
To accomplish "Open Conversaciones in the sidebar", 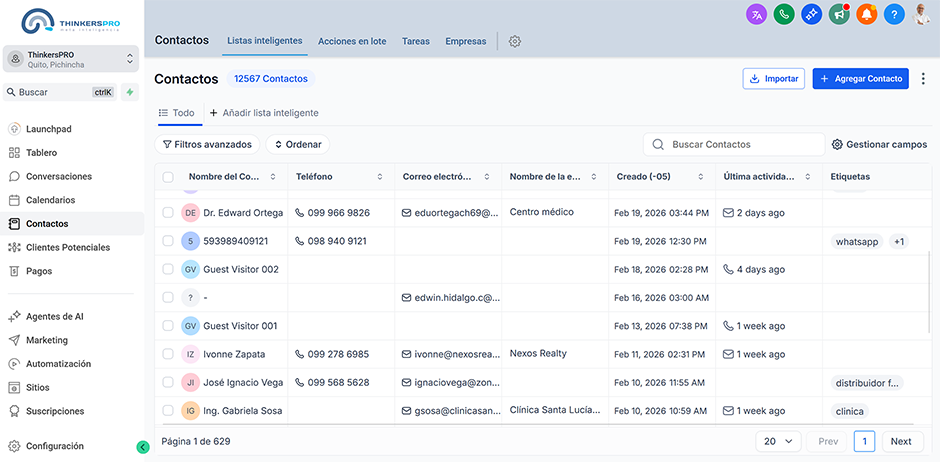I will click(58, 177).
